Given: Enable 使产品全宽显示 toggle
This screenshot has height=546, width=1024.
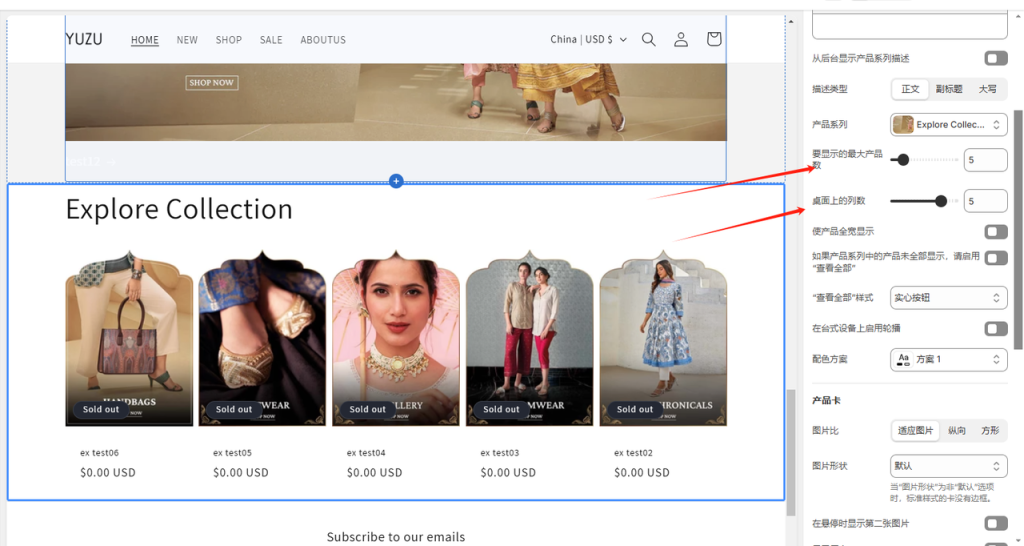Looking at the screenshot, I should (995, 232).
